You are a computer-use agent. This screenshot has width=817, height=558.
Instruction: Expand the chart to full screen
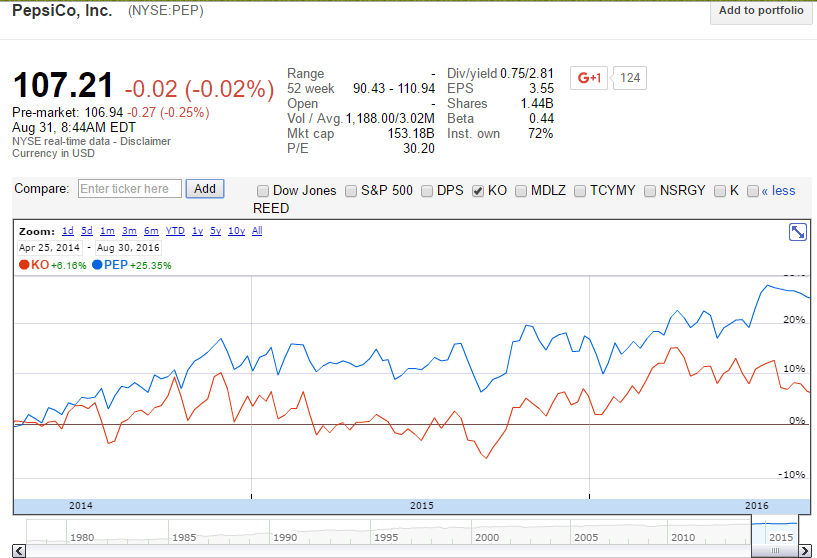(798, 232)
